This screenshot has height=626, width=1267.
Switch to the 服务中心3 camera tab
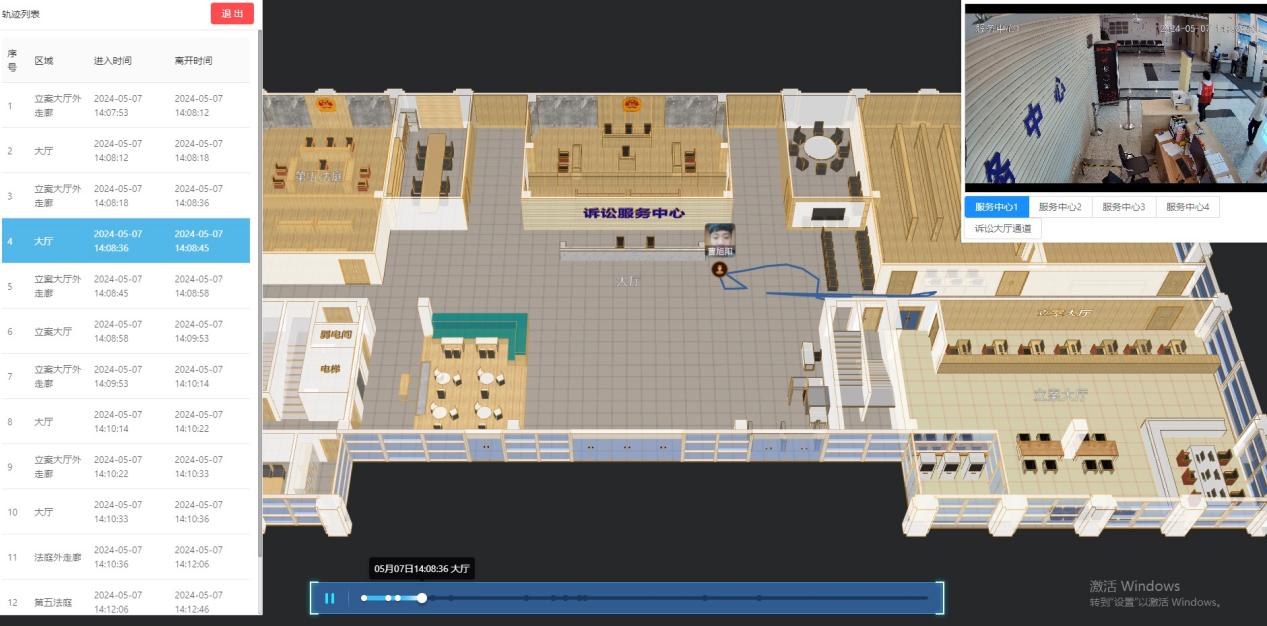[1124, 207]
